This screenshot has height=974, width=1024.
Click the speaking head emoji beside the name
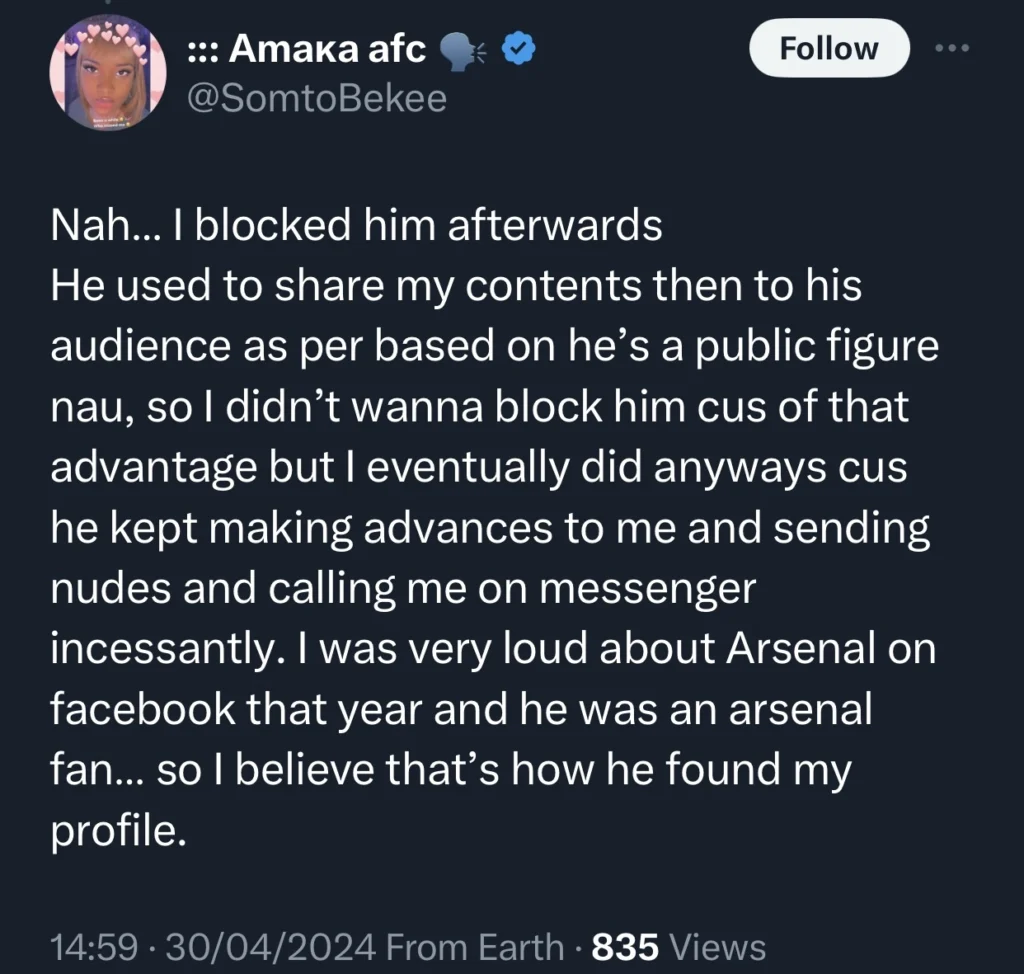coord(464,47)
